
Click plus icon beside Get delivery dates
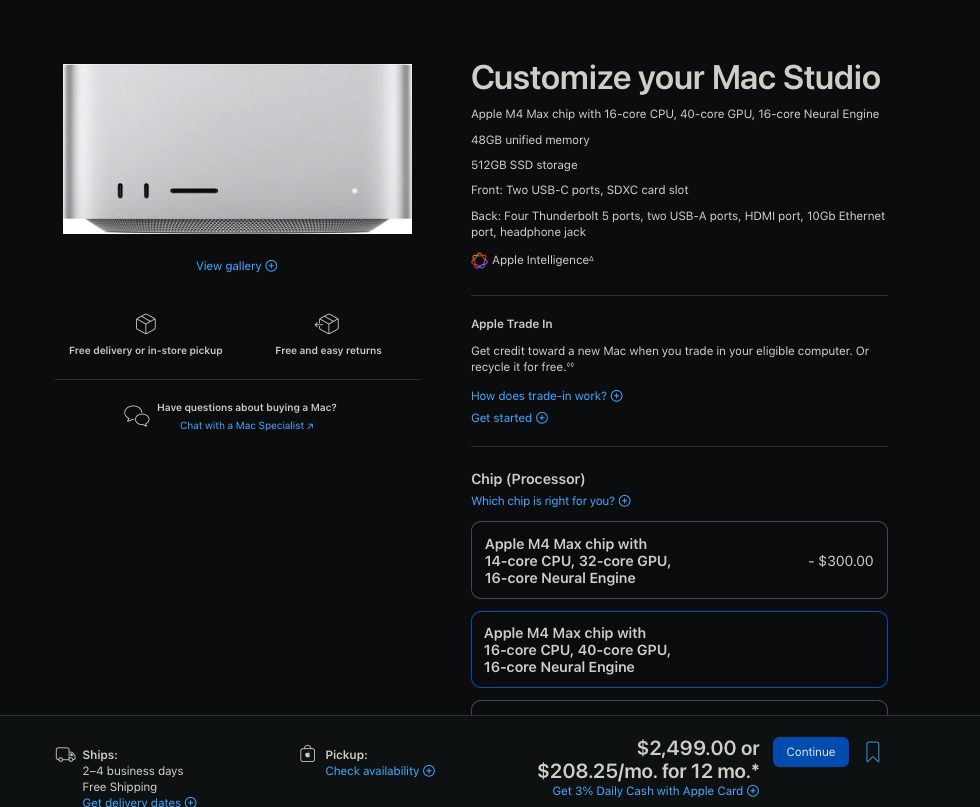[x=191, y=802]
